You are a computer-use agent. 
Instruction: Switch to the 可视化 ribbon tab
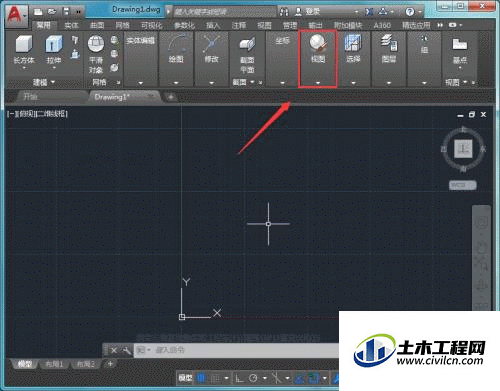151,25
